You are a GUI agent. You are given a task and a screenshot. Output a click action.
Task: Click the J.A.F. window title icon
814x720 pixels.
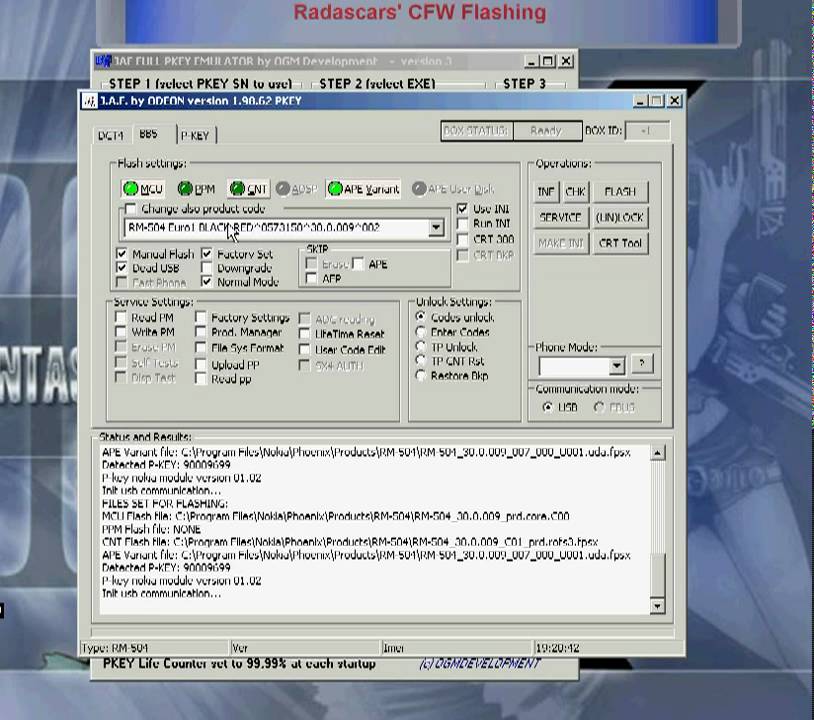pyautogui.click(x=89, y=101)
